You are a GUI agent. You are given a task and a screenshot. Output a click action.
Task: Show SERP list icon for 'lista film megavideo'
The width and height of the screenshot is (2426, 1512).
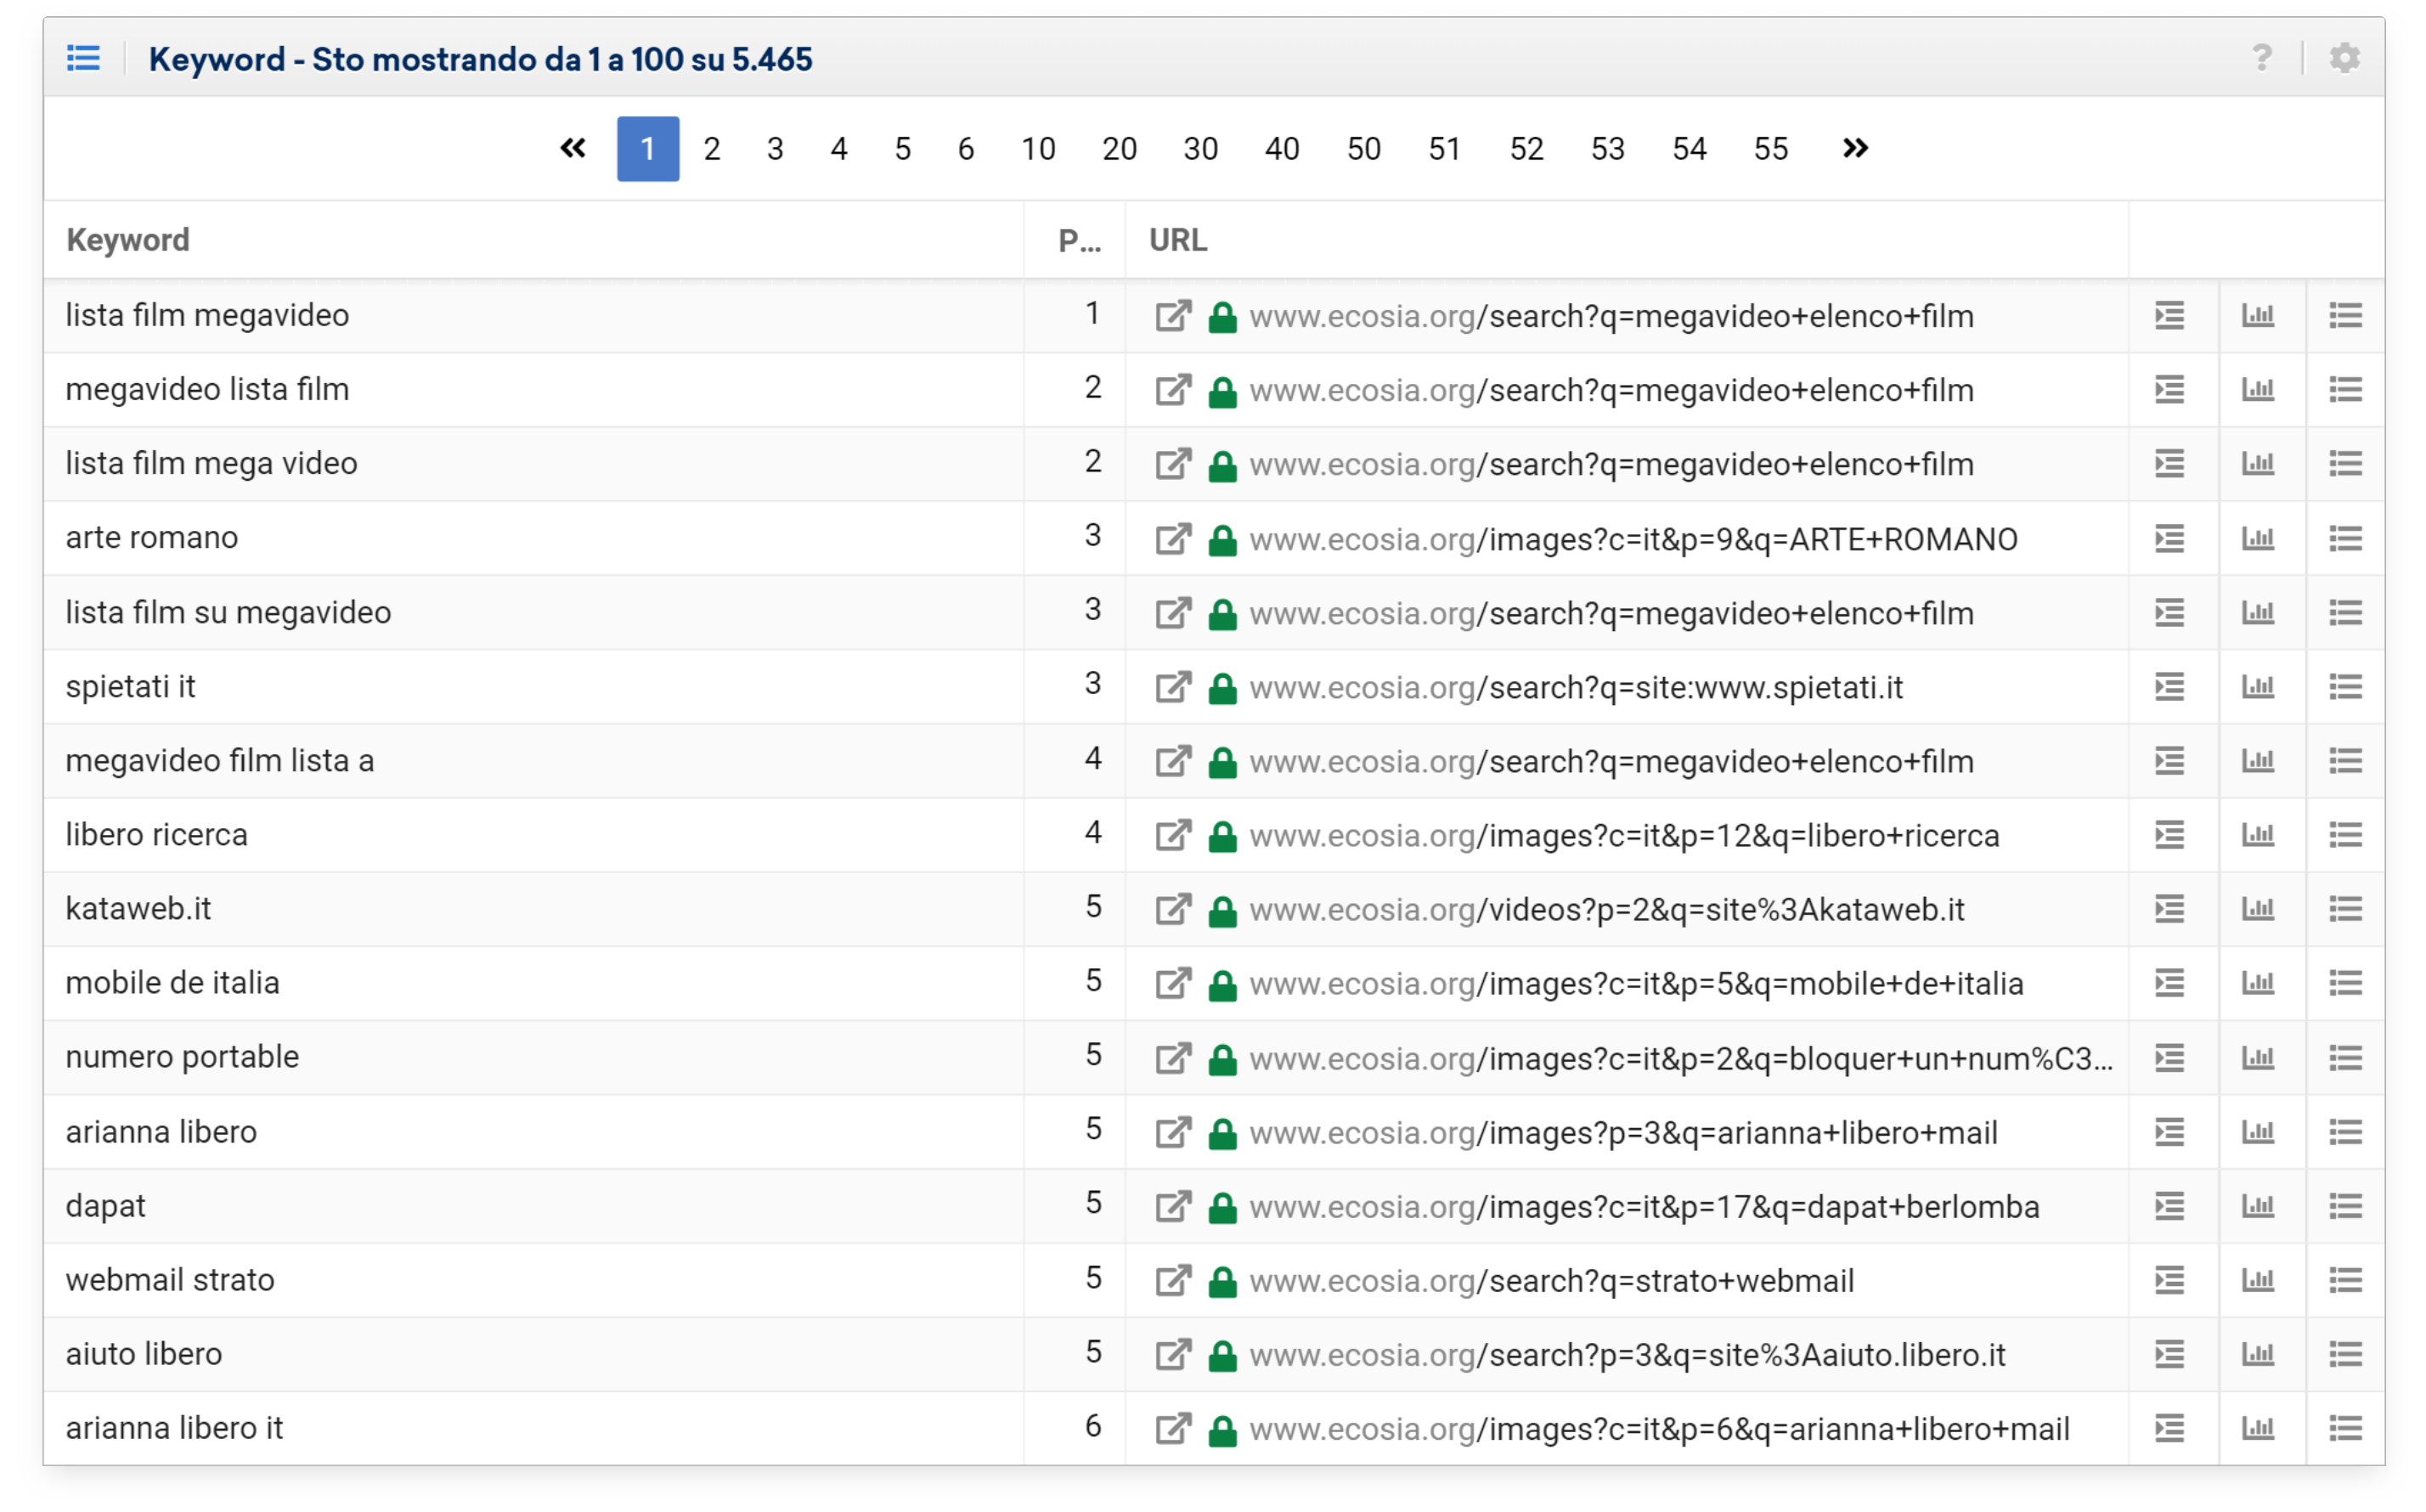tap(2169, 316)
